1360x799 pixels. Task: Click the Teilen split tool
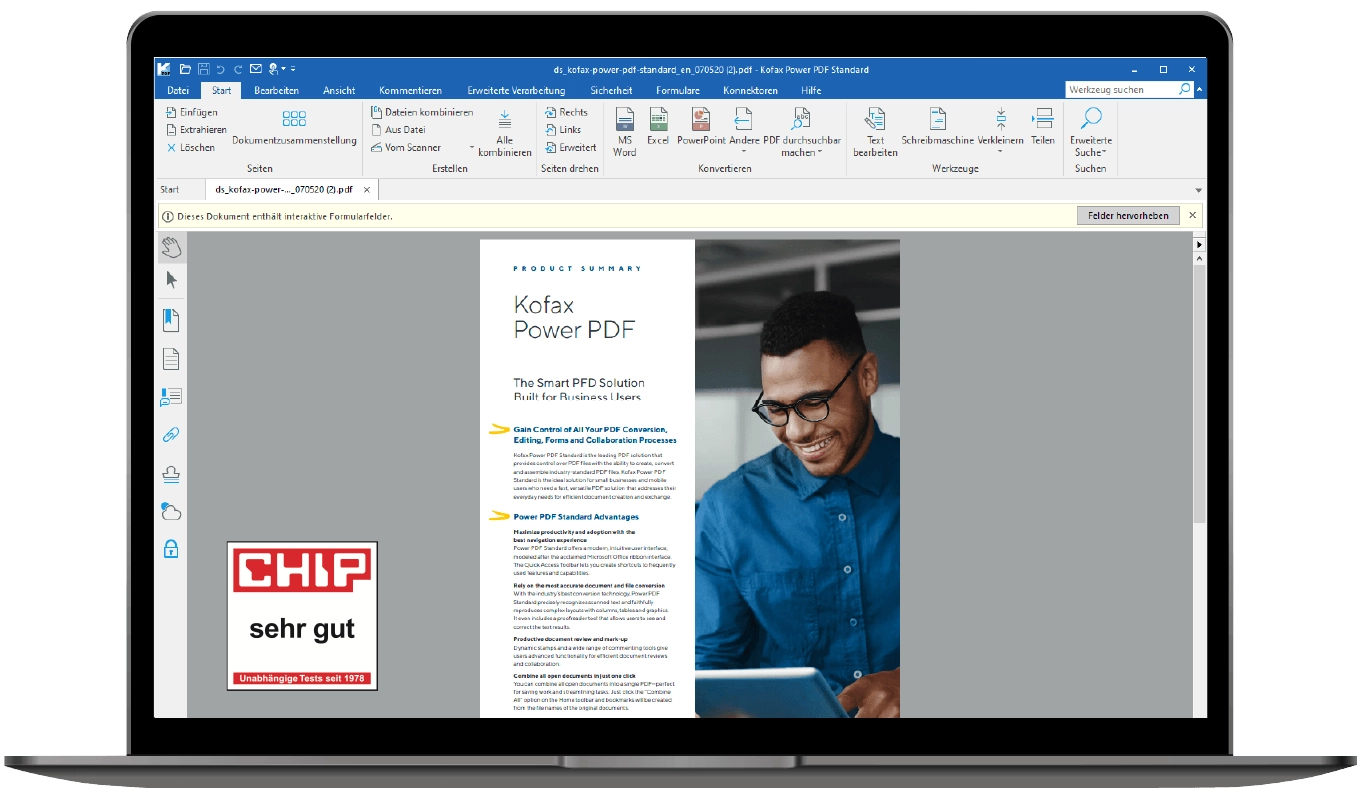pos(1043,127)
